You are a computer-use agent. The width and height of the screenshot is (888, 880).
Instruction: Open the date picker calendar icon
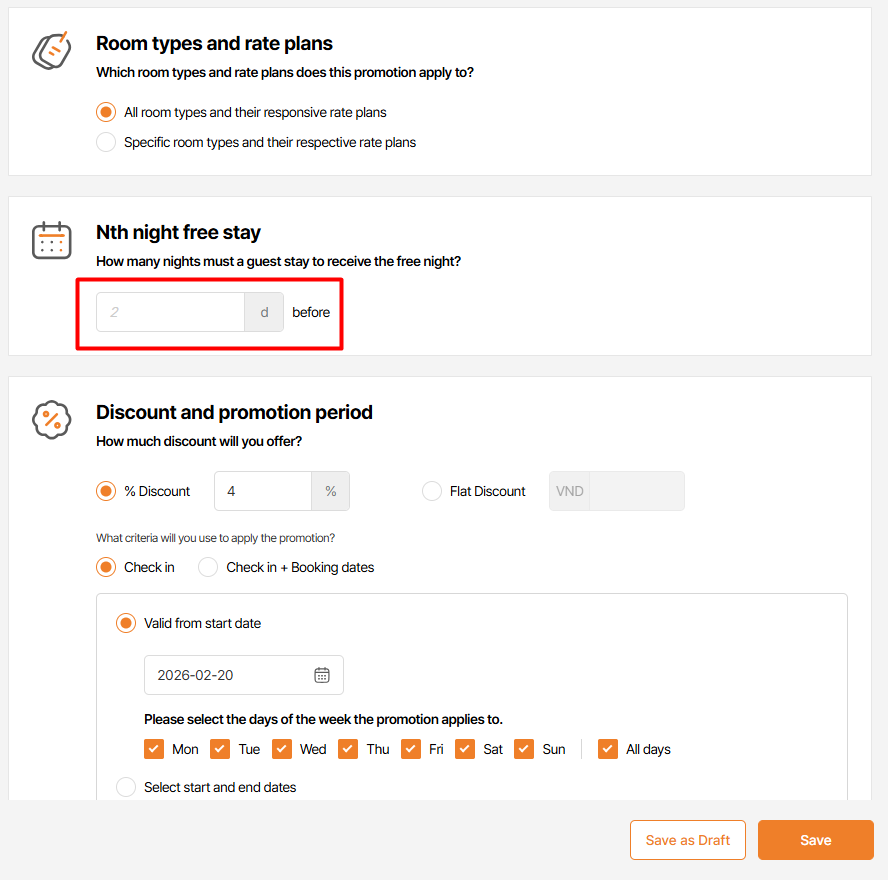pyautogui.click(x=322, y=675)
